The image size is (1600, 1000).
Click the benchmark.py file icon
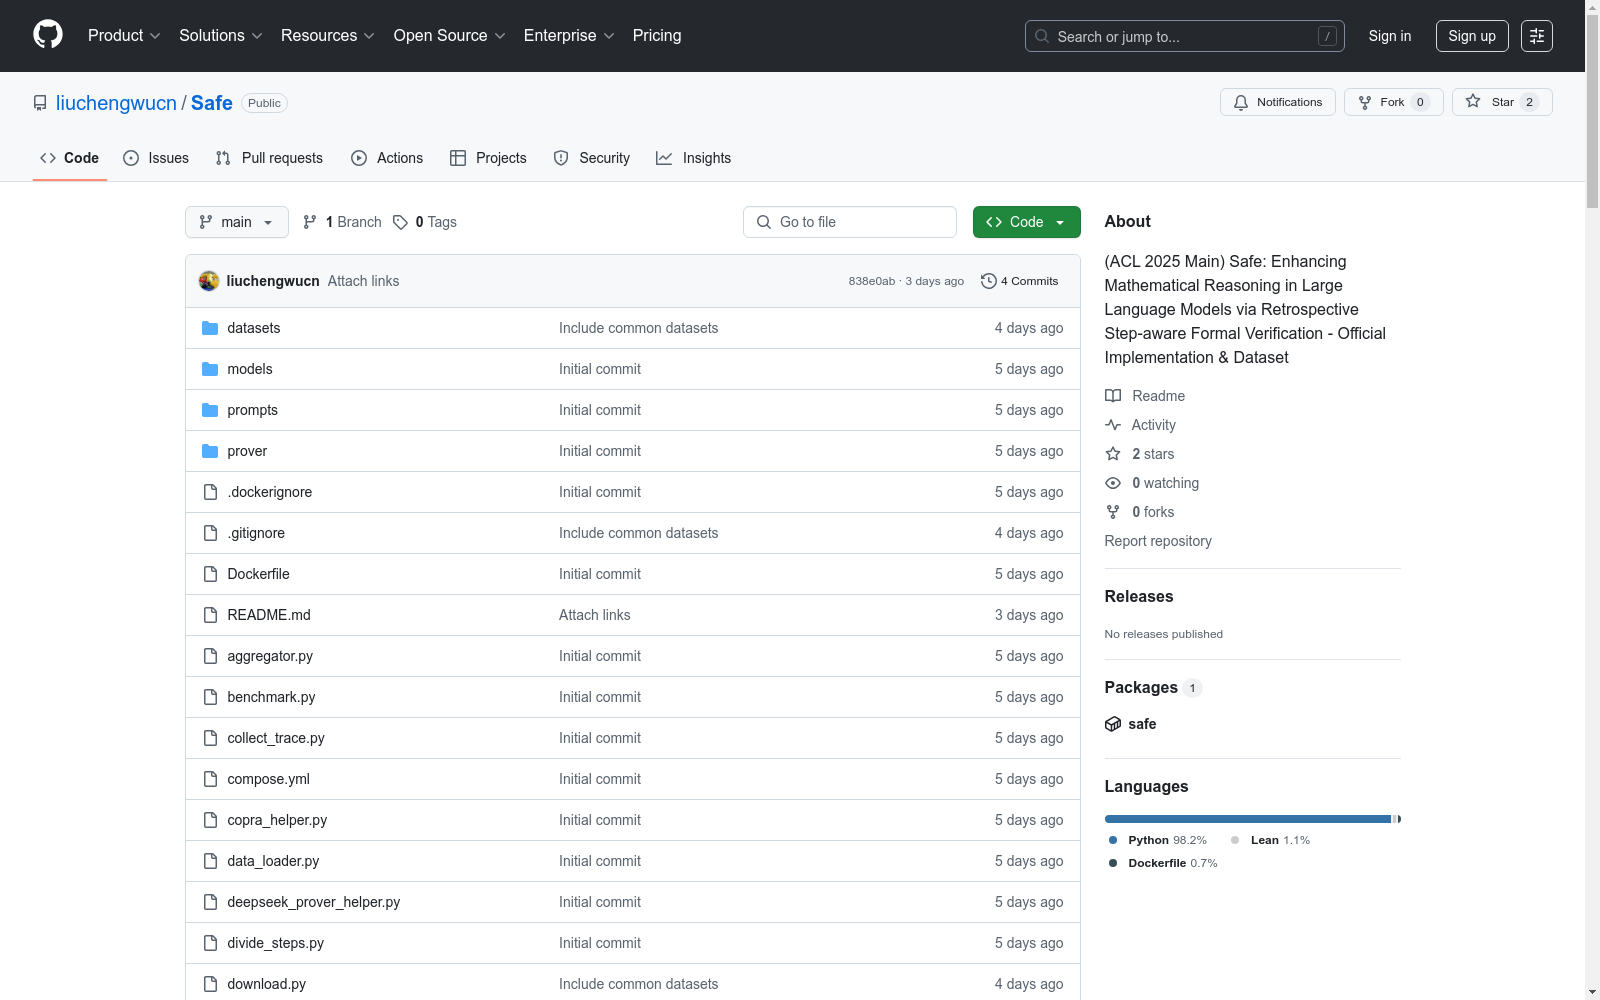(x=210, y=697)
